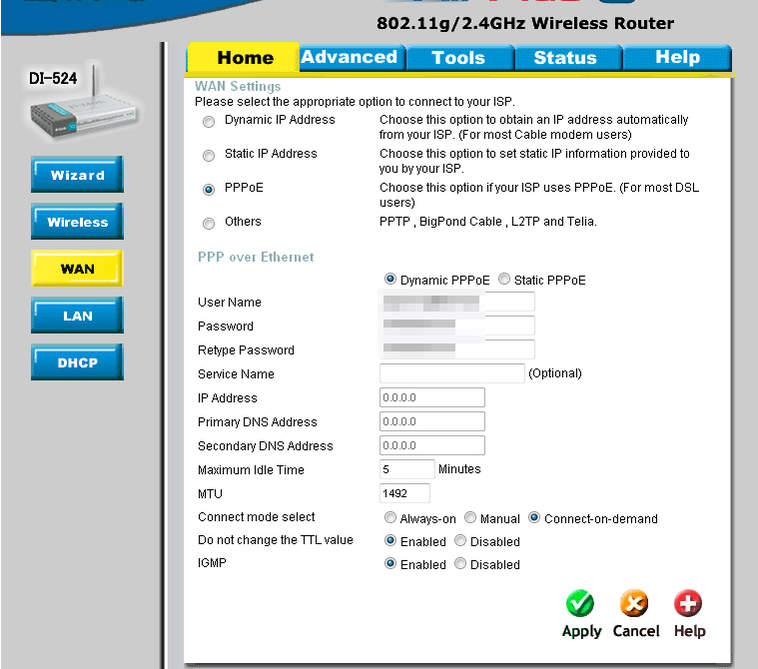The image size is (758, 669).
Task: Open the DHCP settings page
Action: pos(77,363)
